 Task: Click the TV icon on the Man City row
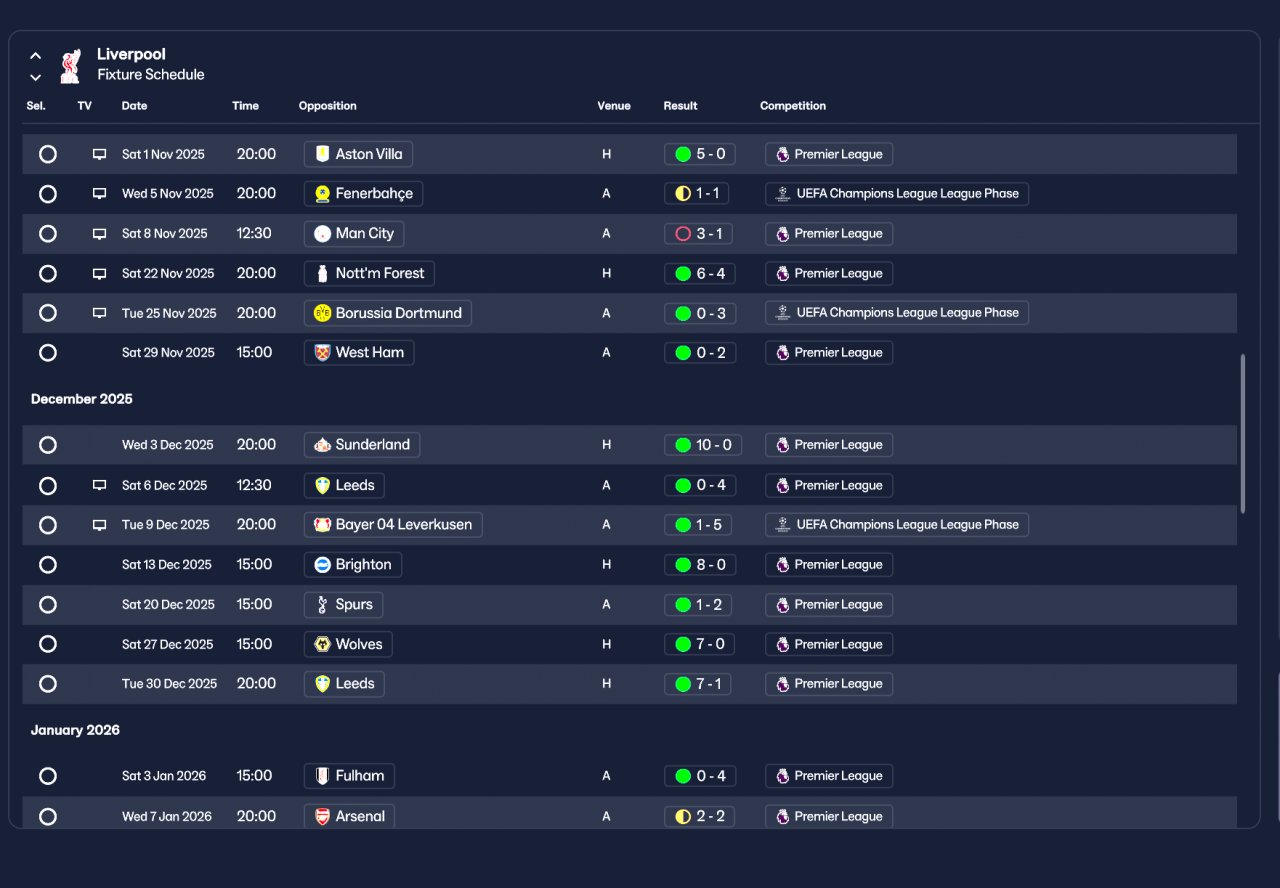click(x=99, y=234)
